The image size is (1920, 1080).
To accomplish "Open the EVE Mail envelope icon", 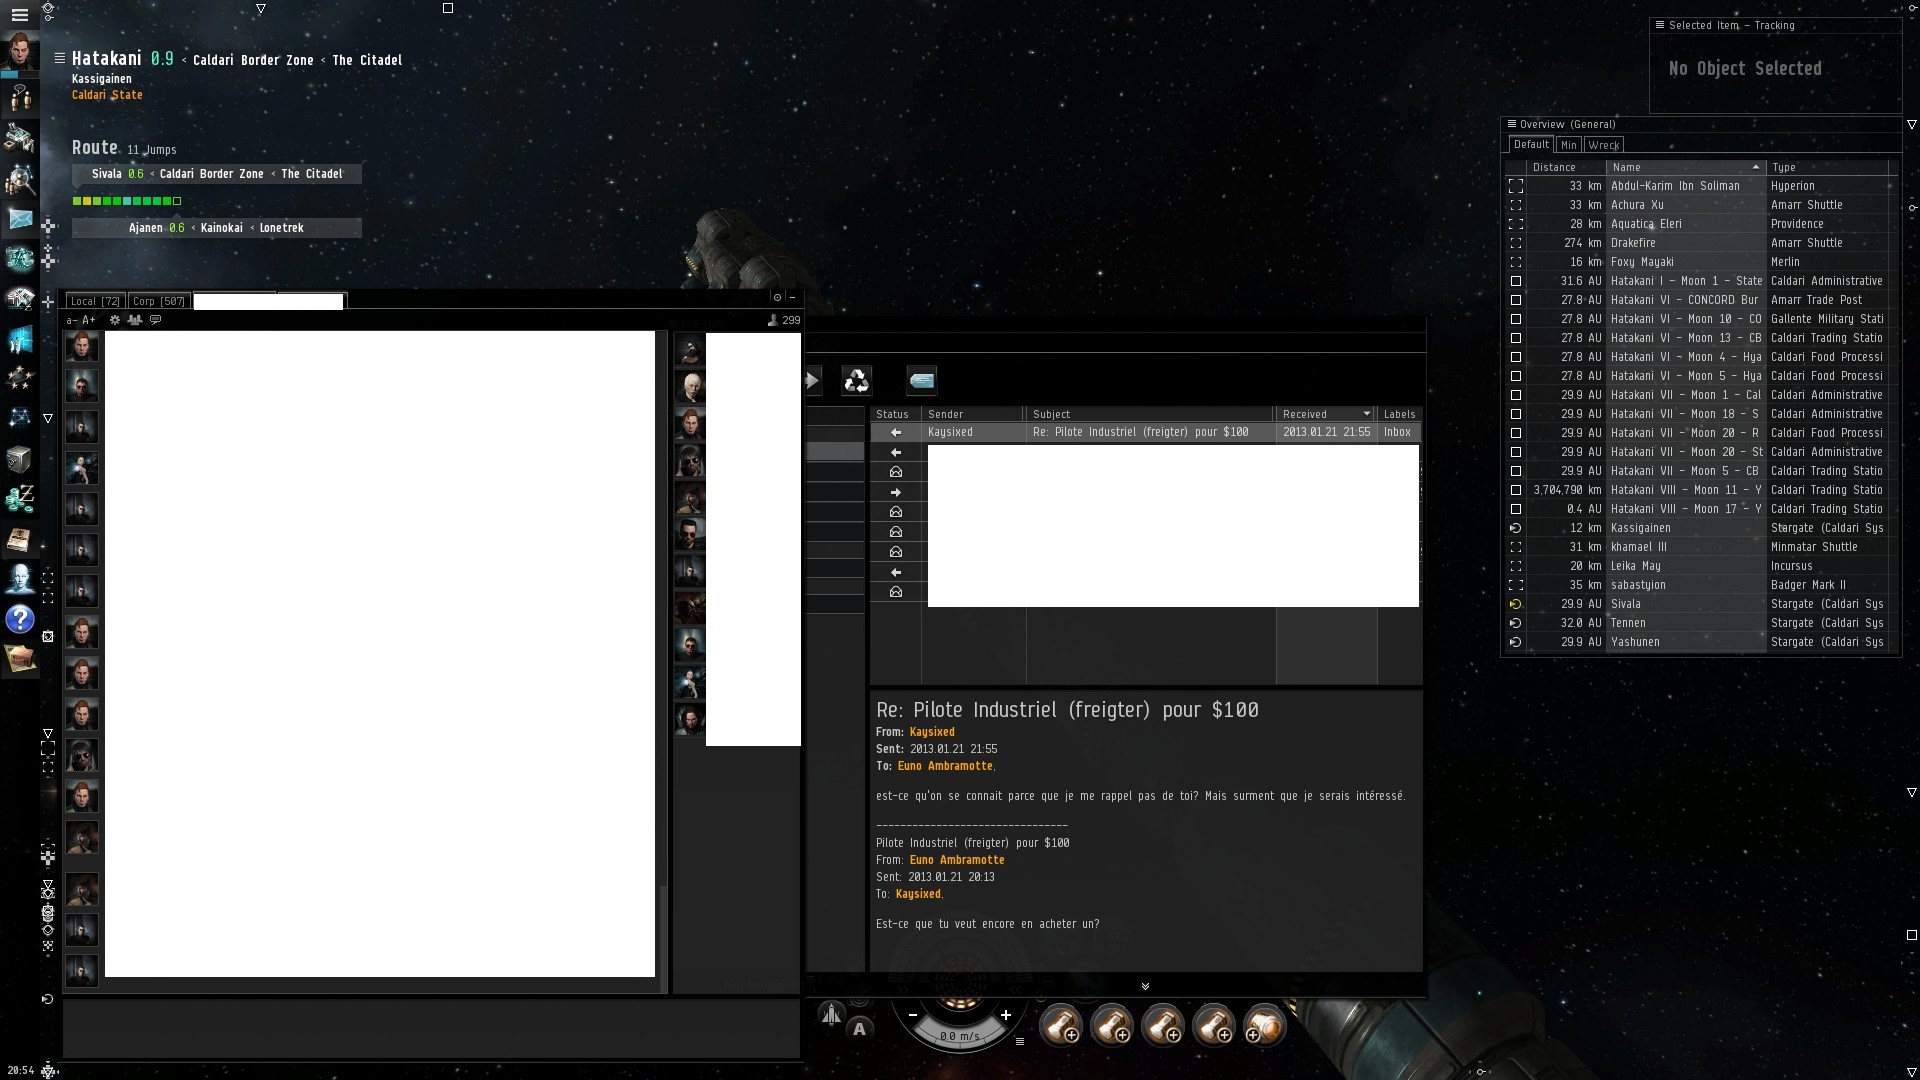I will [x=20, y=218].
